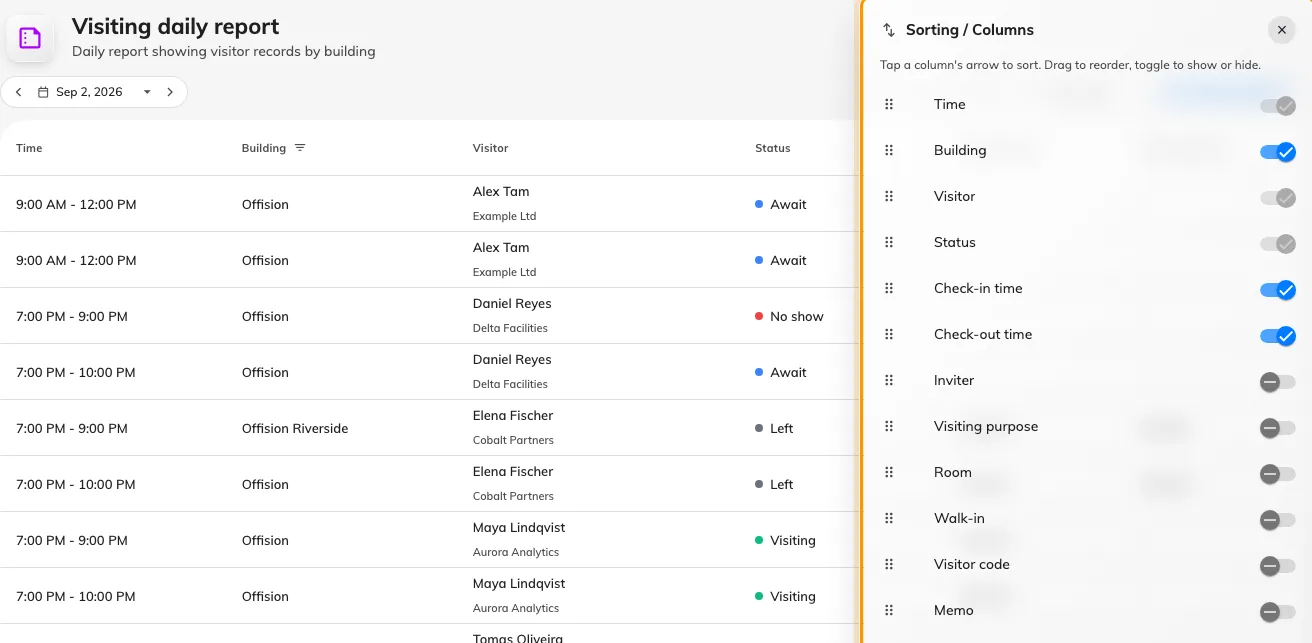This screenshot has width=1312, height=643.
Task: Enable the Walk-in column toggle
Action: [x=1278, y=519]
